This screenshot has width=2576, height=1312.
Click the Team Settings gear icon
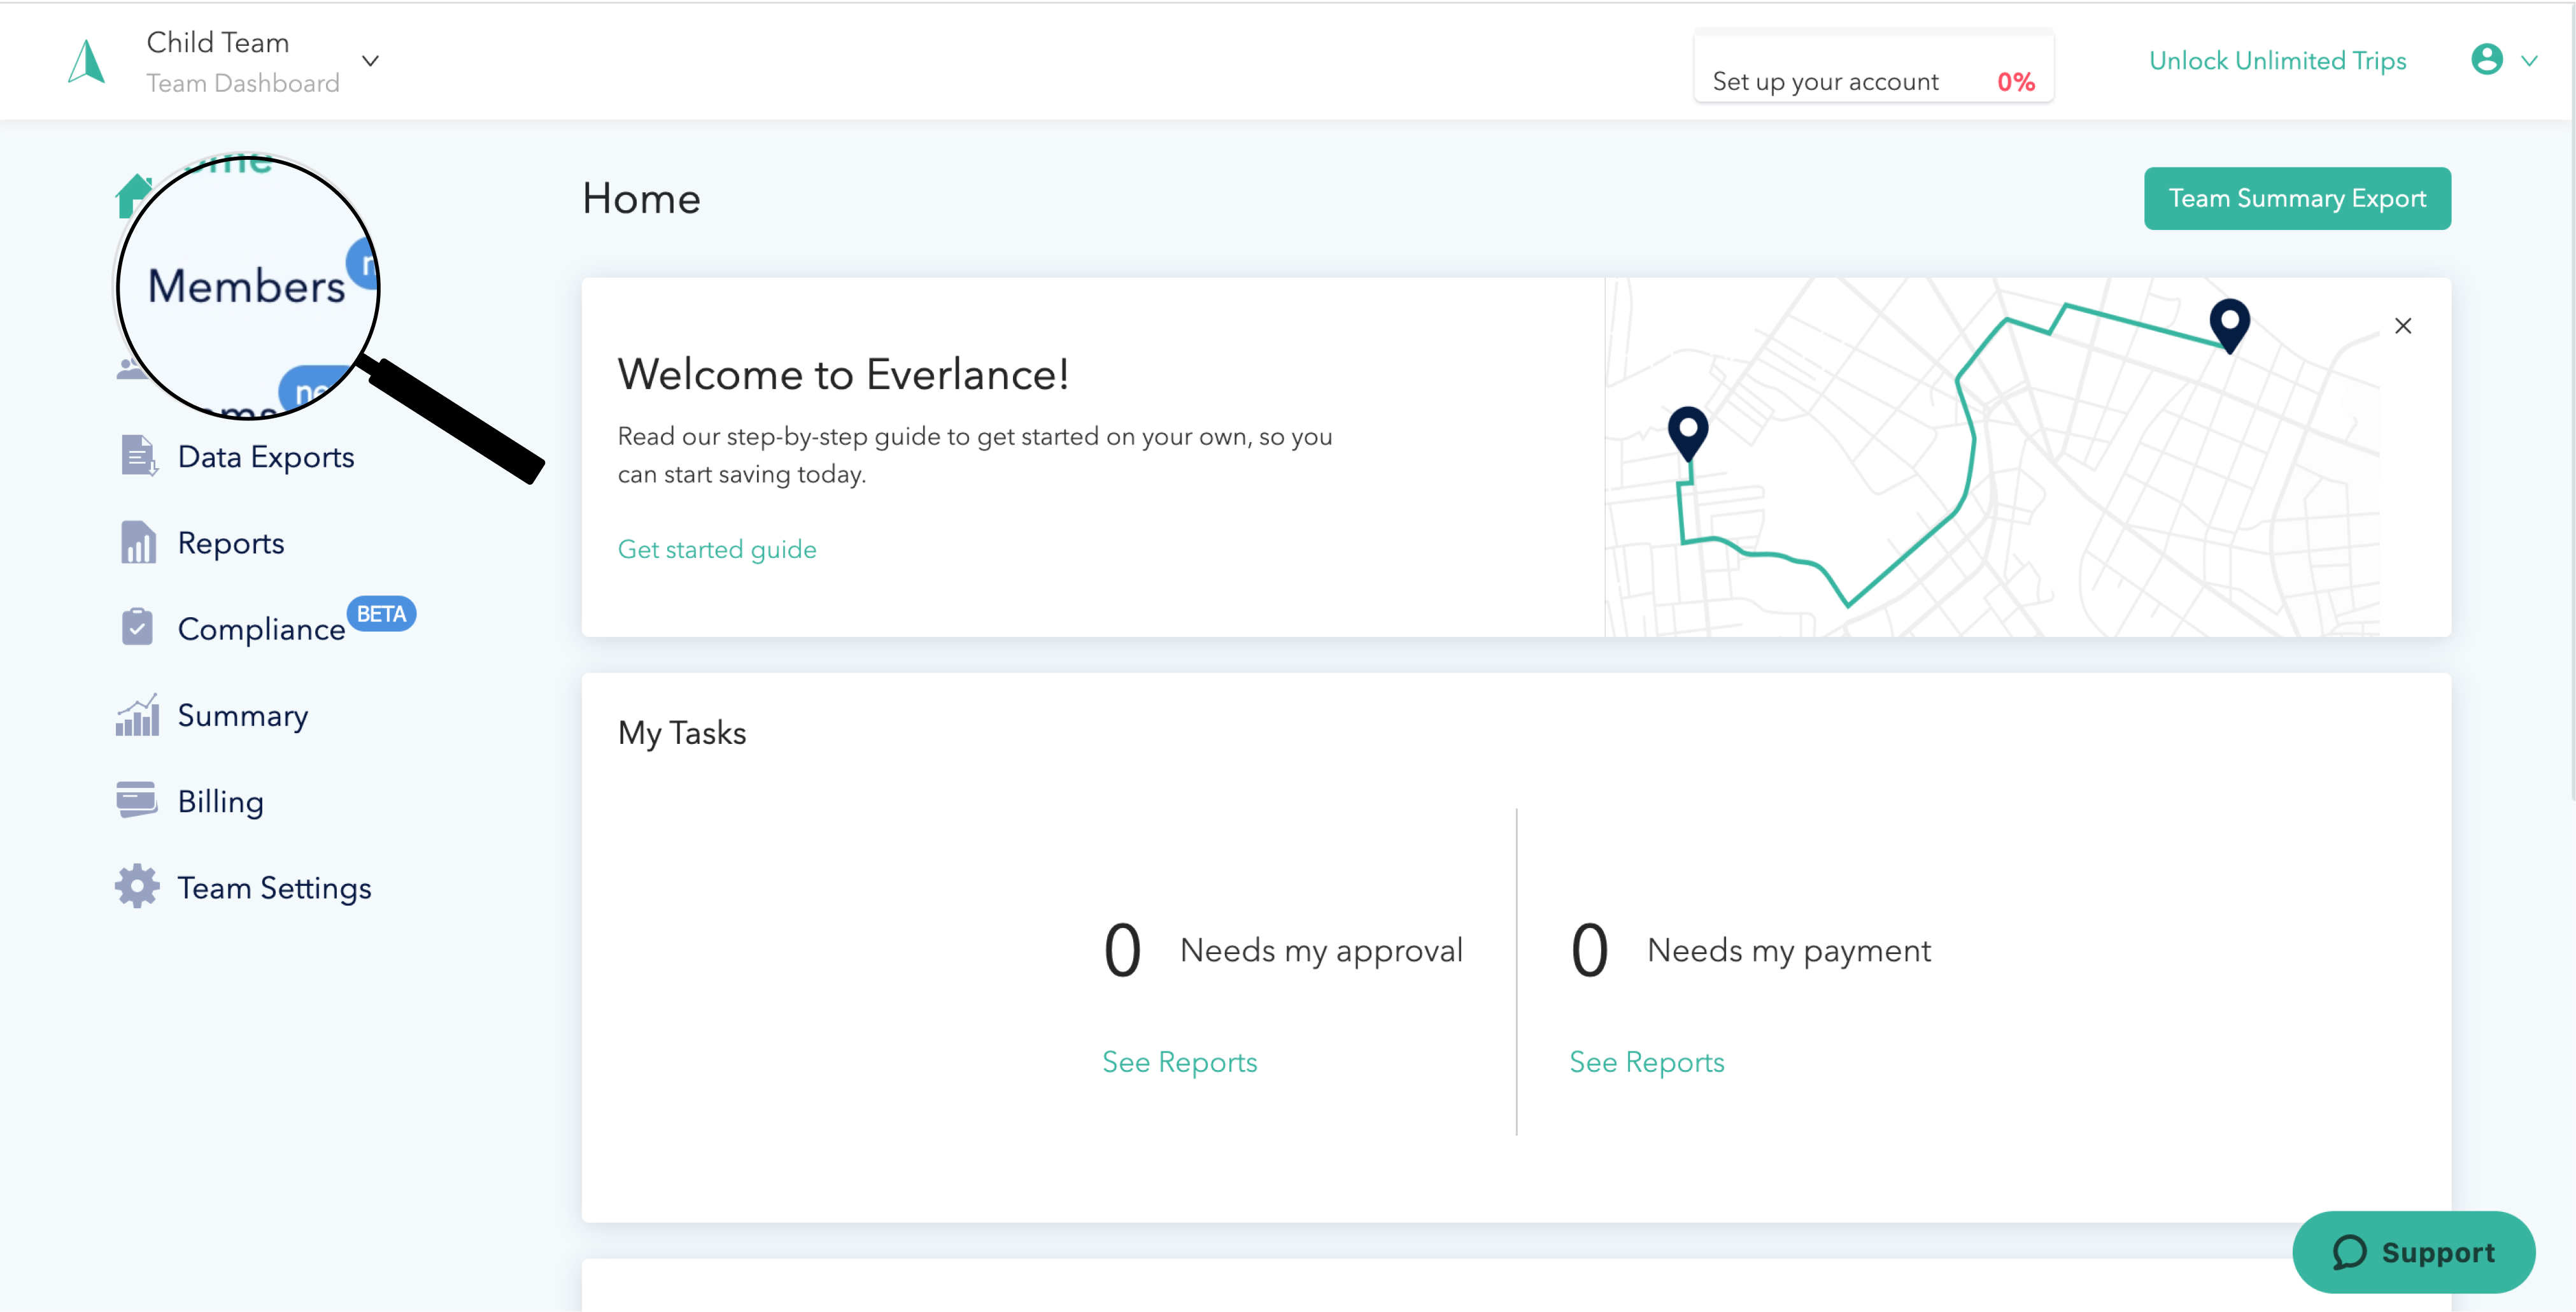coord(137,886)
